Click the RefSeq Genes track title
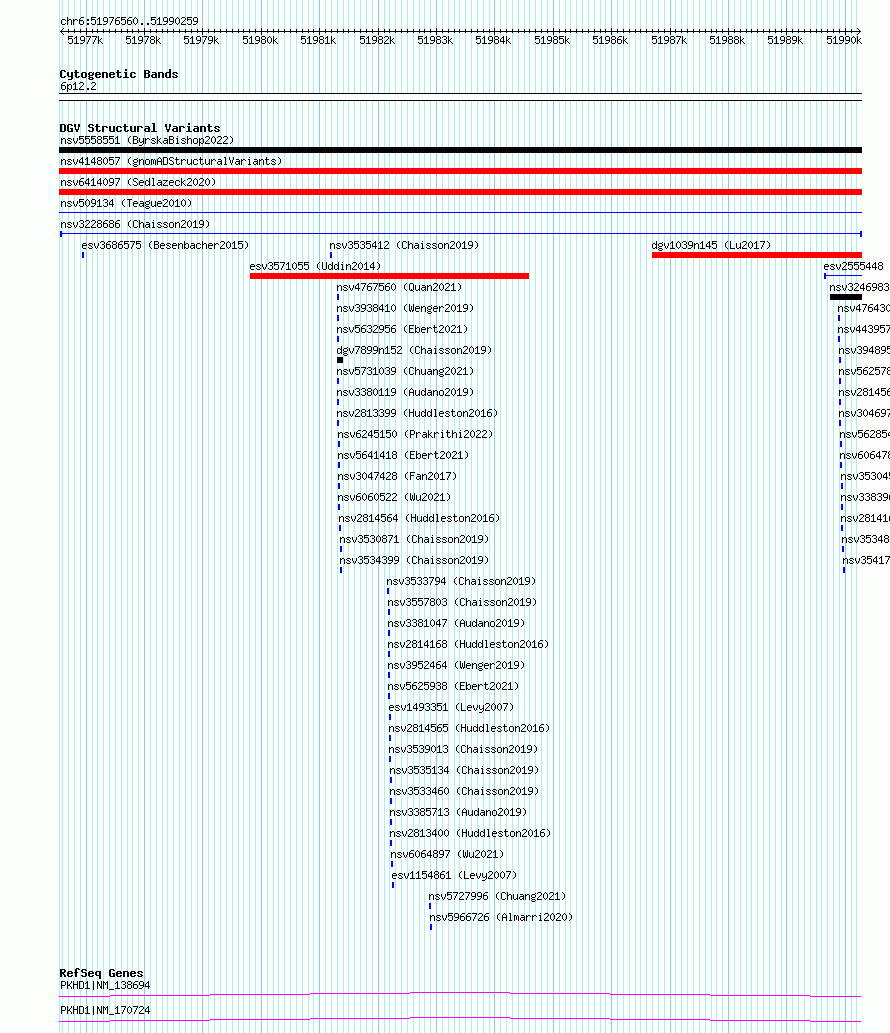This screenshot has width=890, height=1033. click(x=101, y=974)
